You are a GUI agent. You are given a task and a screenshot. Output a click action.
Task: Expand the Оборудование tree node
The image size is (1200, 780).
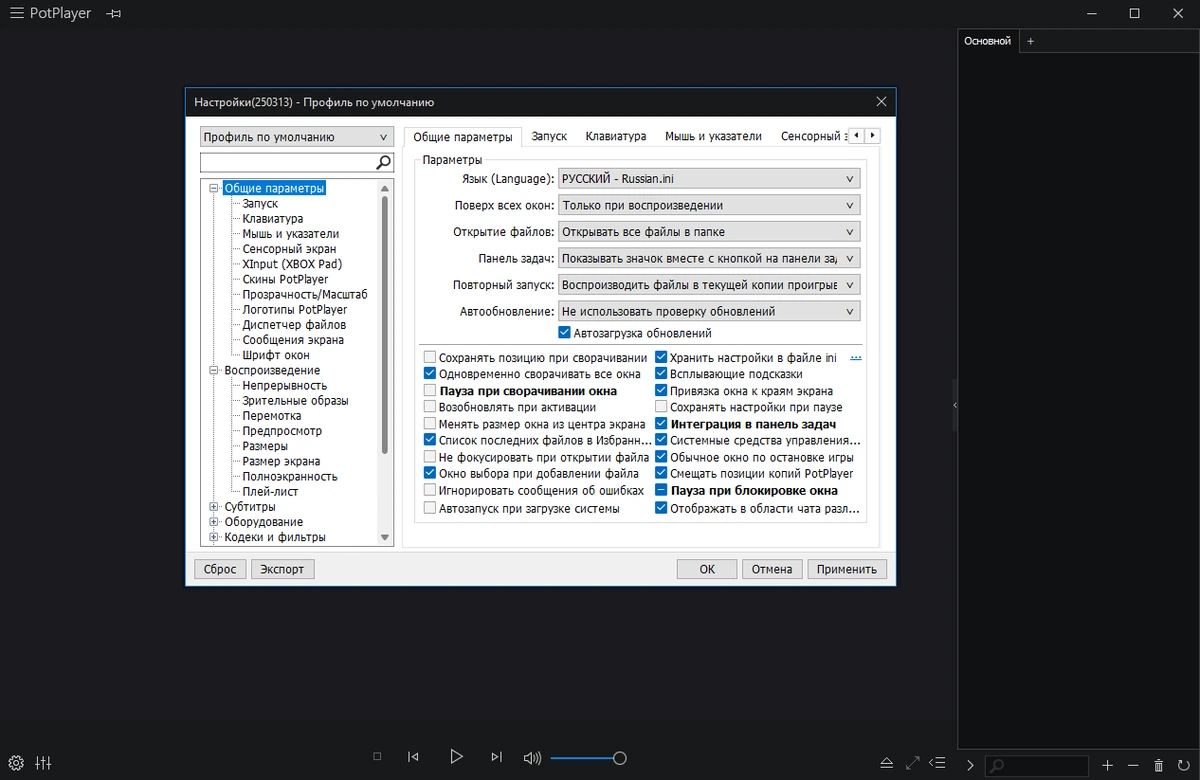pos(214,522)
